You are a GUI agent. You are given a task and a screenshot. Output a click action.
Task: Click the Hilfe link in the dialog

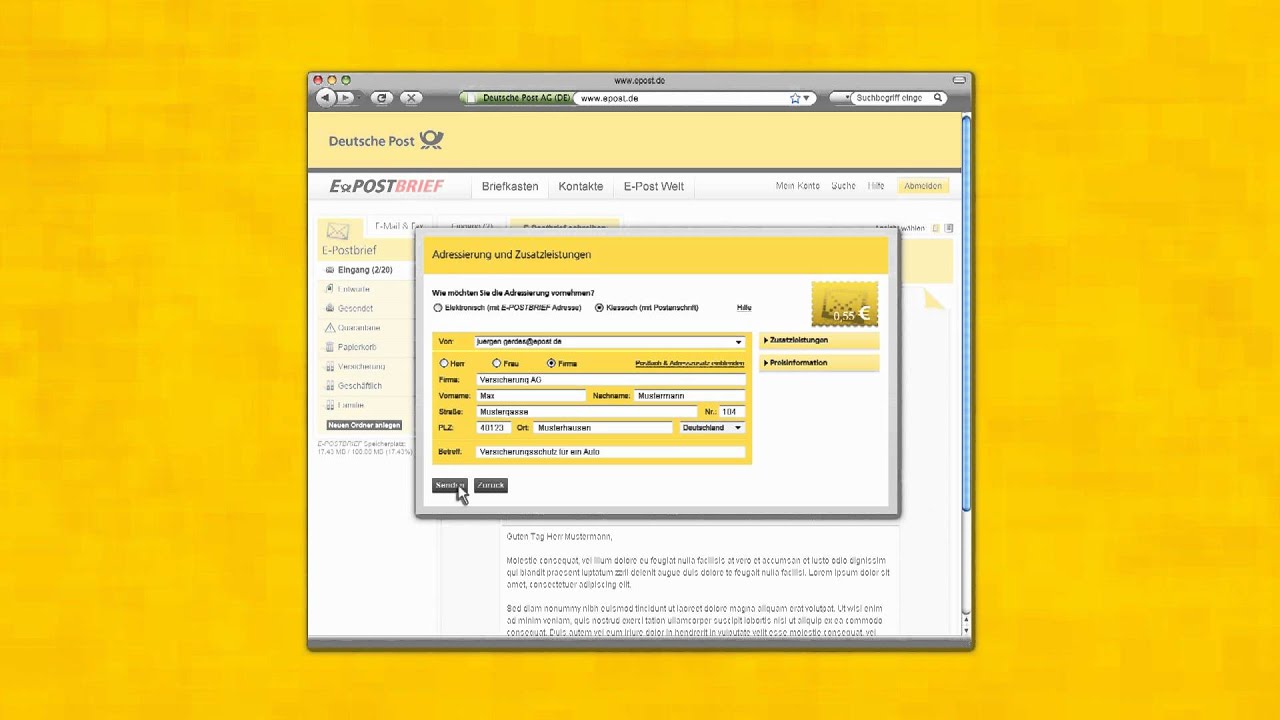pyautogui.click(x=744, y=308)
